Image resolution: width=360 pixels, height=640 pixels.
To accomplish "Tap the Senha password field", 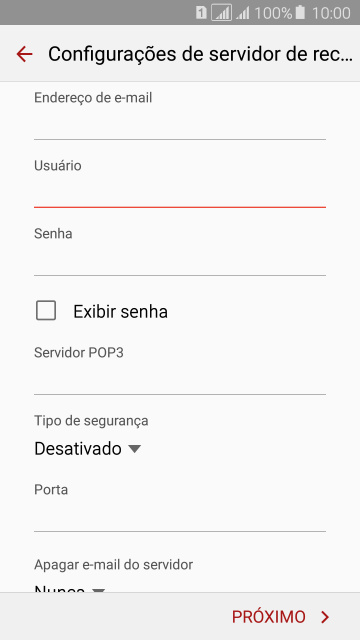I will coord(180,260).
